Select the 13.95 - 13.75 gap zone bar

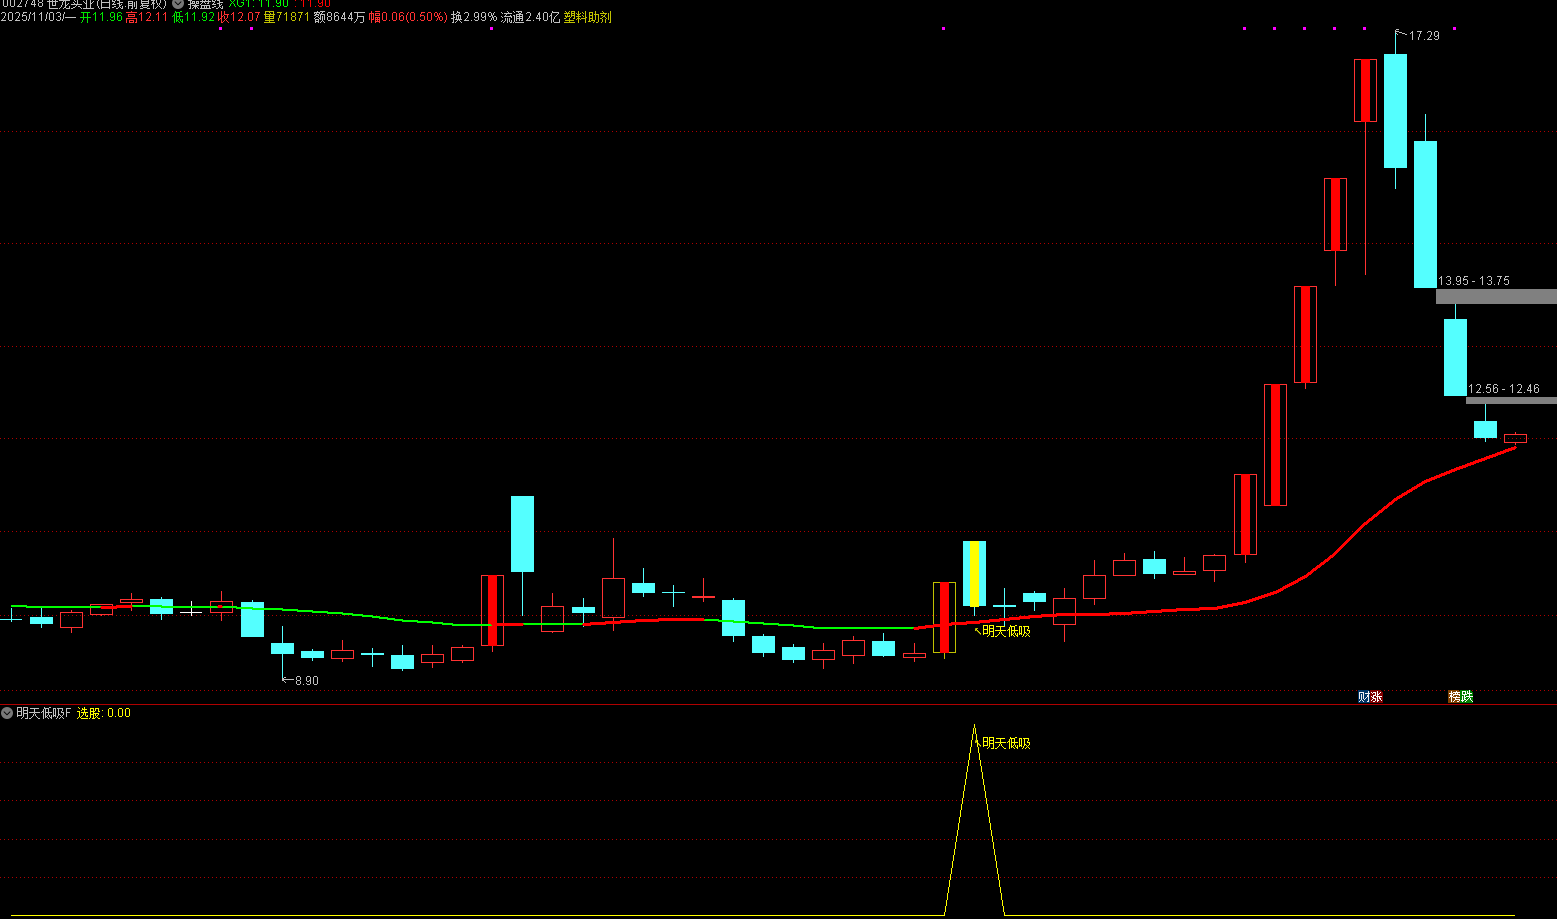1496,296
